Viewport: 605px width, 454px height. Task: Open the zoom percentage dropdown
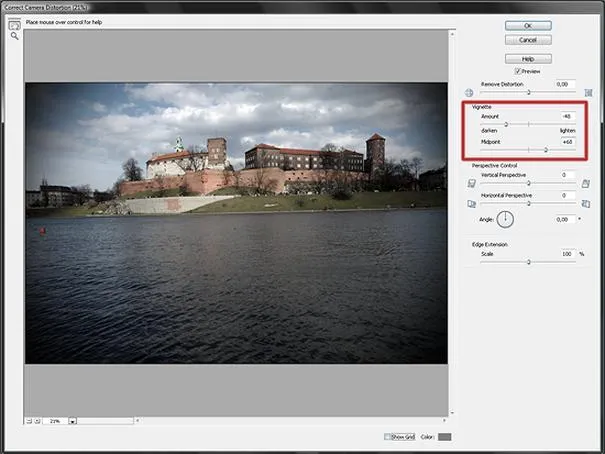[73, 421]
